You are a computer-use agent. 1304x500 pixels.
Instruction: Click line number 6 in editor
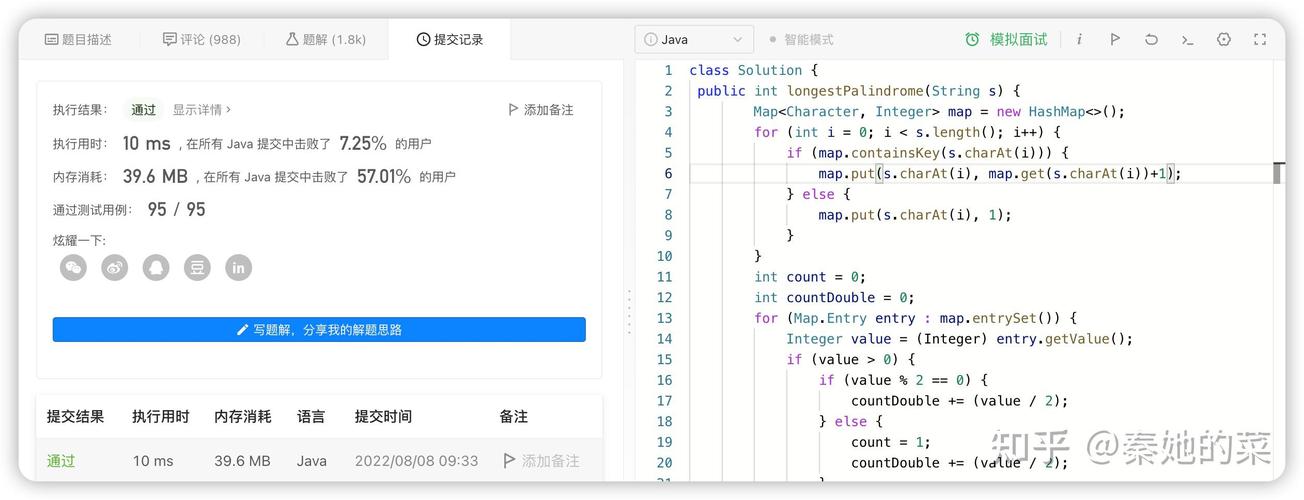click(668, 174)
